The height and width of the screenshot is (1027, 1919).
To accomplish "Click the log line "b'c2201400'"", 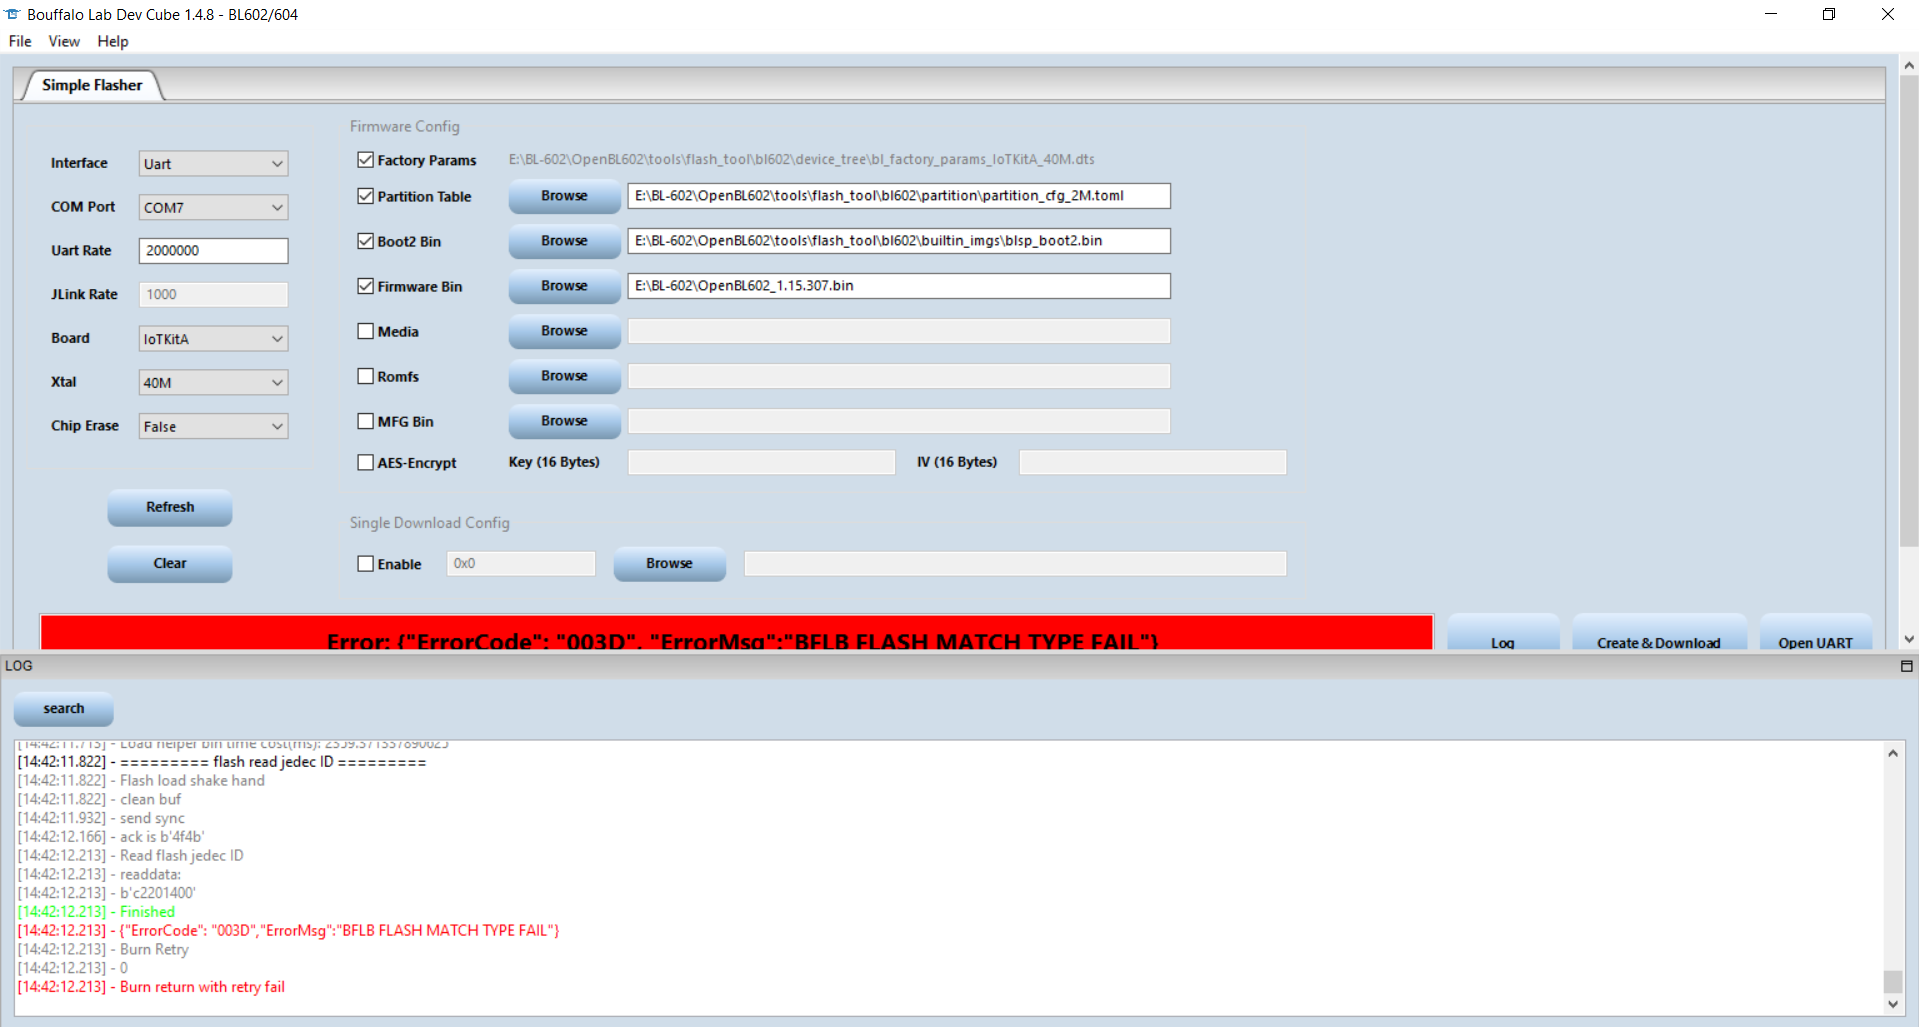I will click(107, 893).
